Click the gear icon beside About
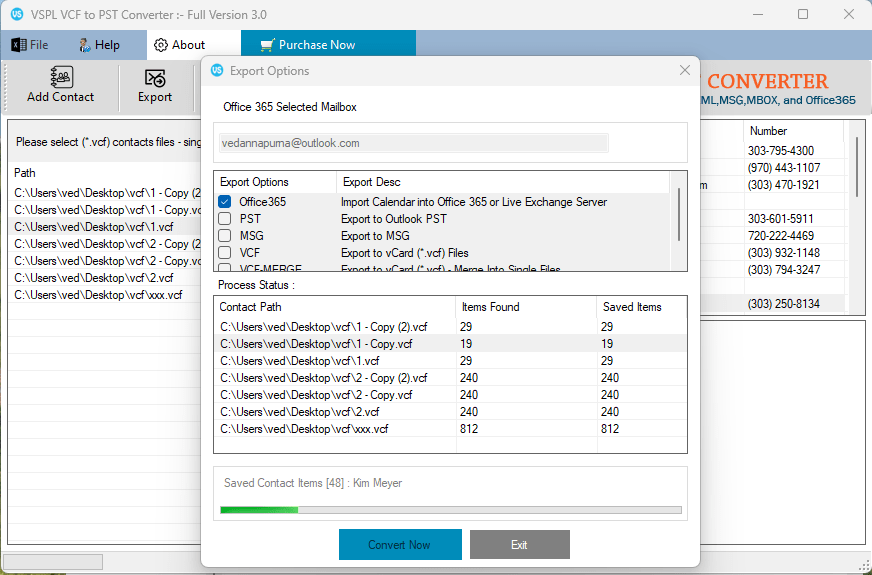The width and height of the screenshot is (872, 575). tap(161, 45)
